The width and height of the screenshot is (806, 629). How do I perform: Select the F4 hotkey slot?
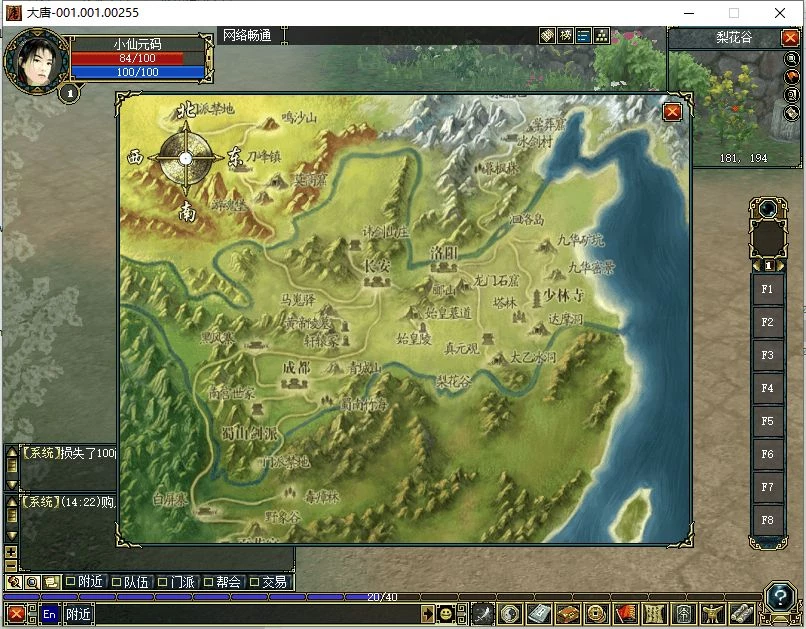pos(767,388)
